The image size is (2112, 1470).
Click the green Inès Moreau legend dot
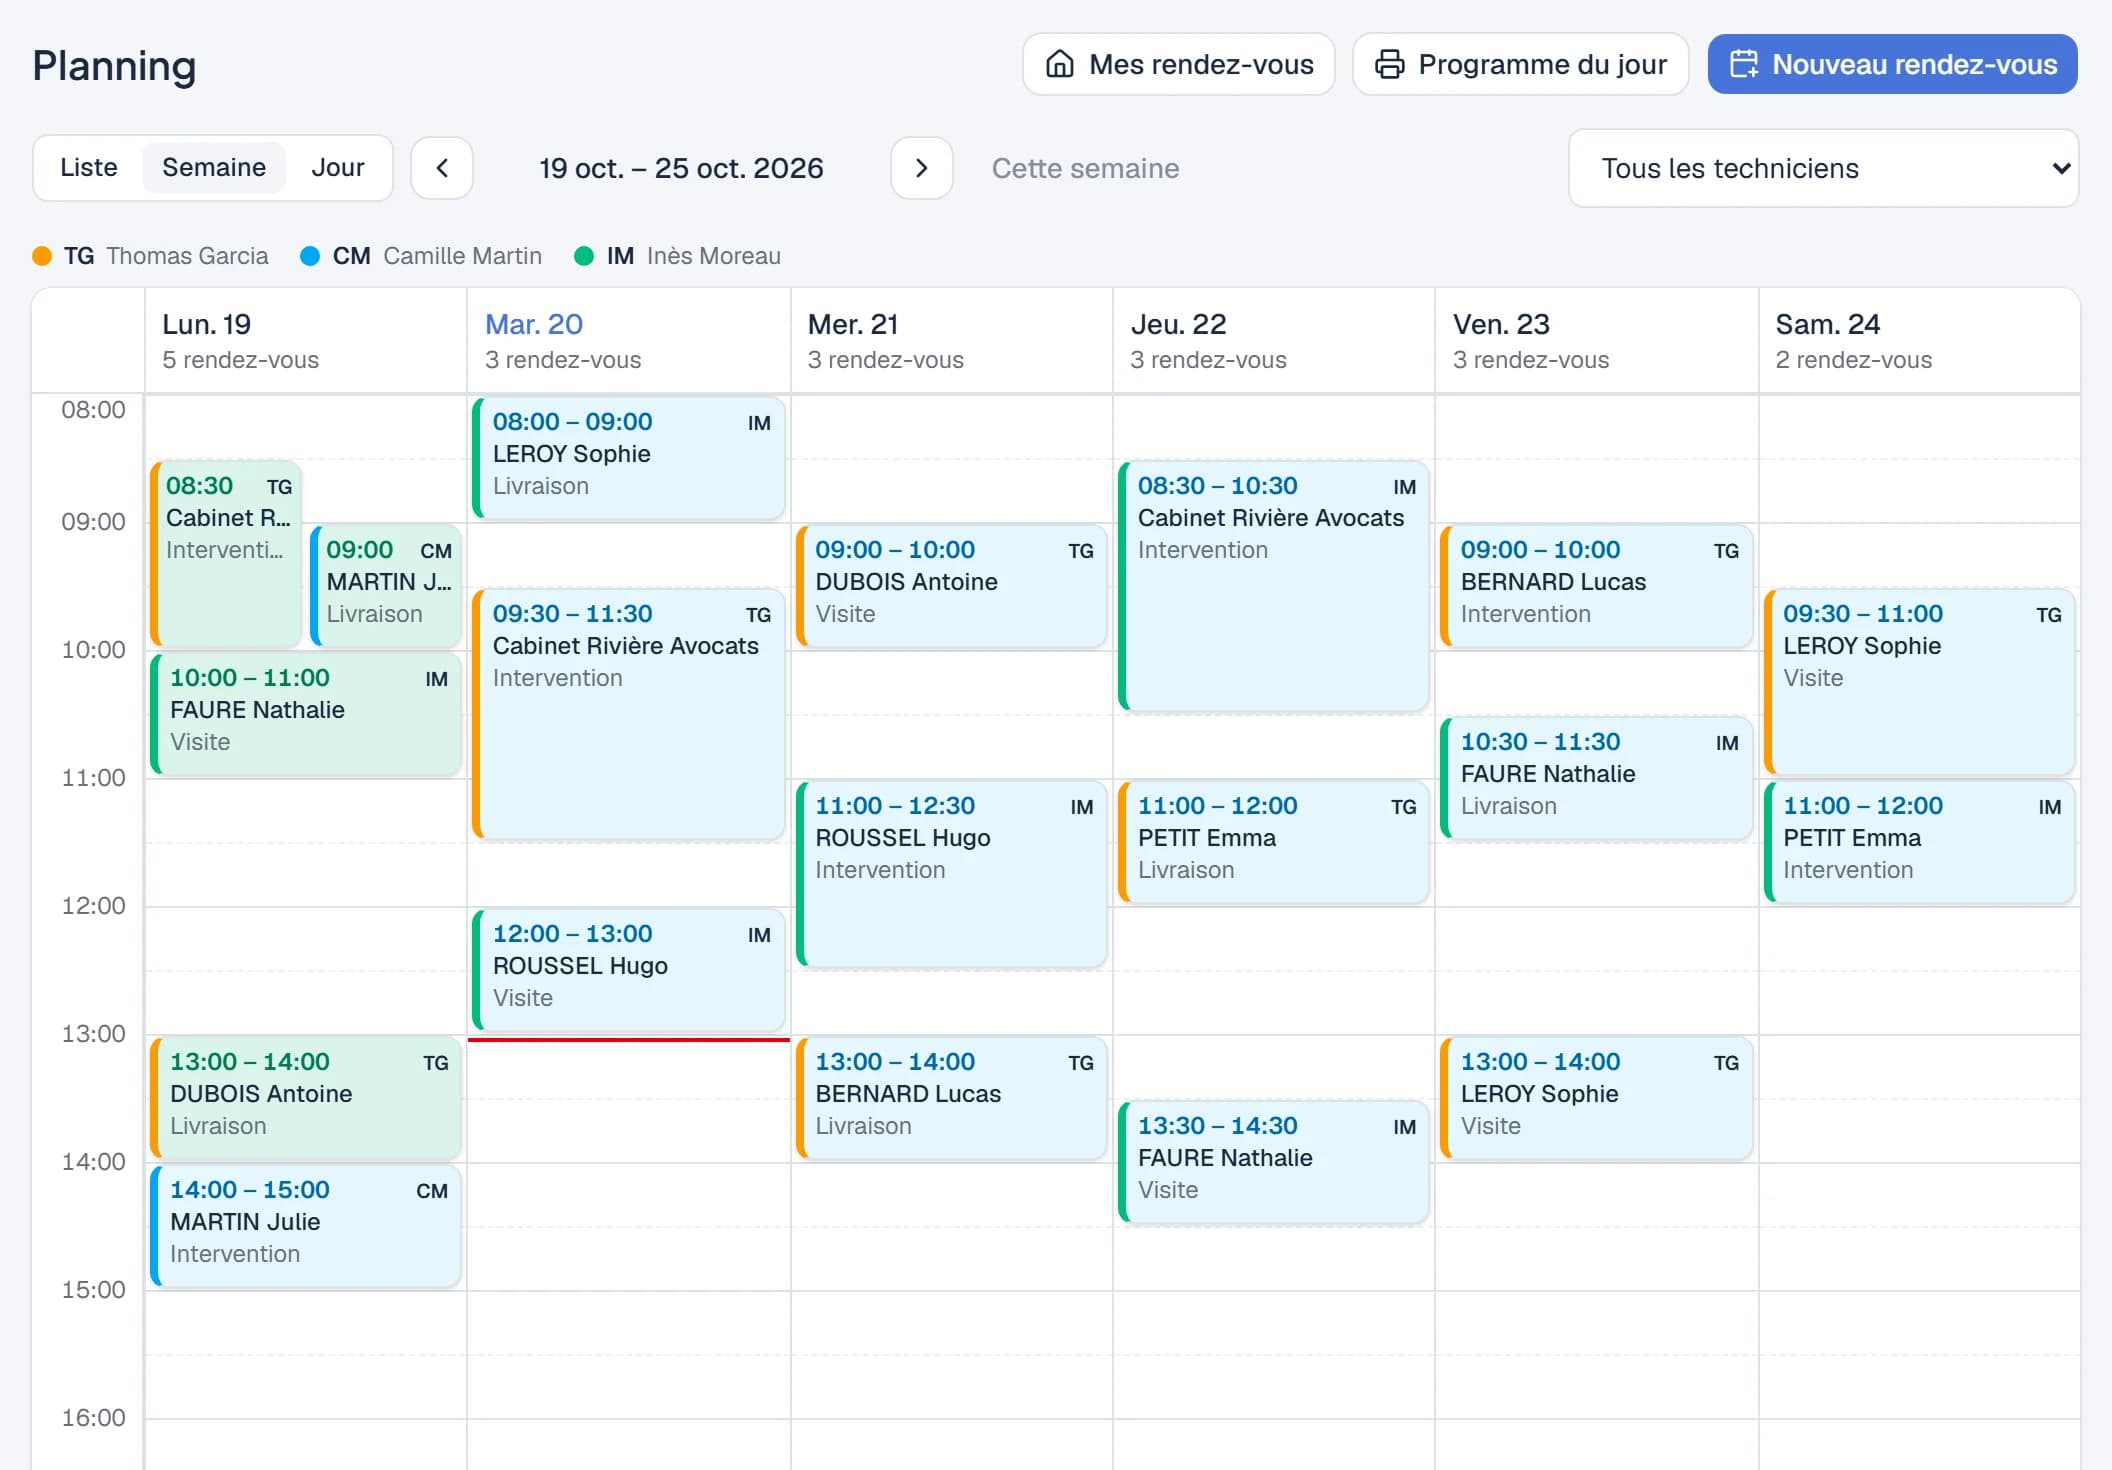pos(584,256)
